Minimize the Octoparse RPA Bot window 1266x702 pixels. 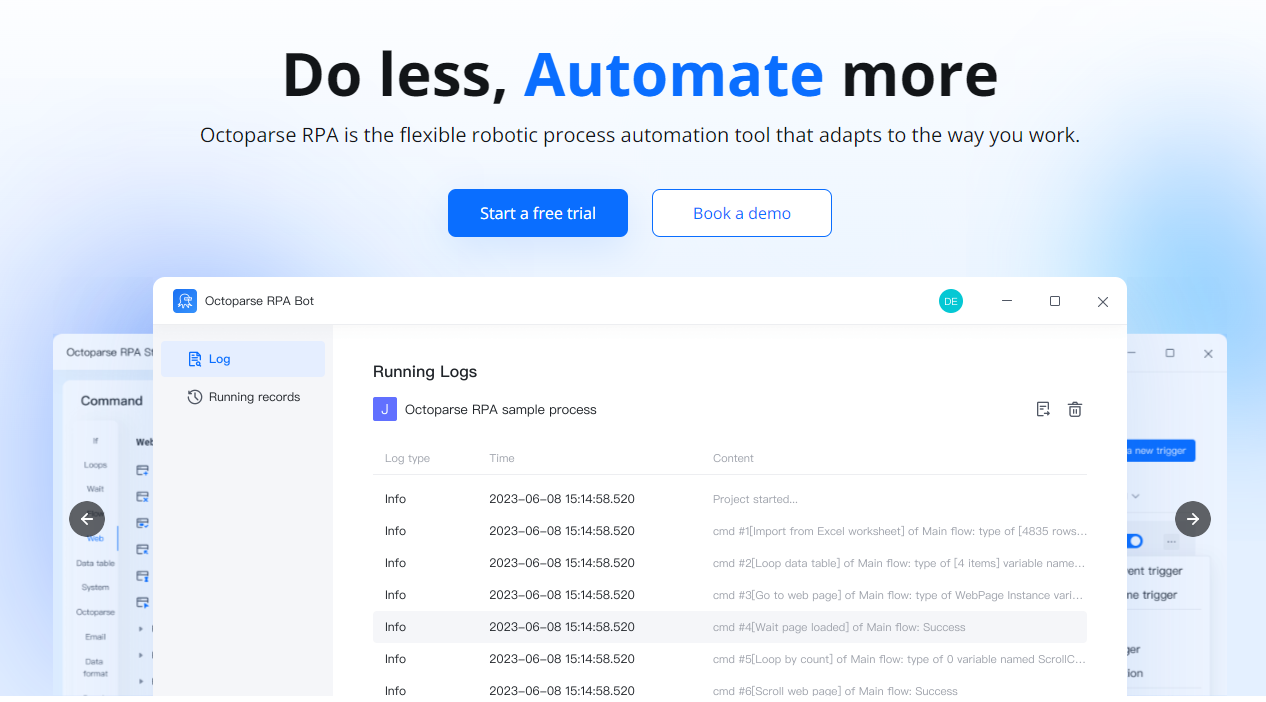pos(1007,301)
